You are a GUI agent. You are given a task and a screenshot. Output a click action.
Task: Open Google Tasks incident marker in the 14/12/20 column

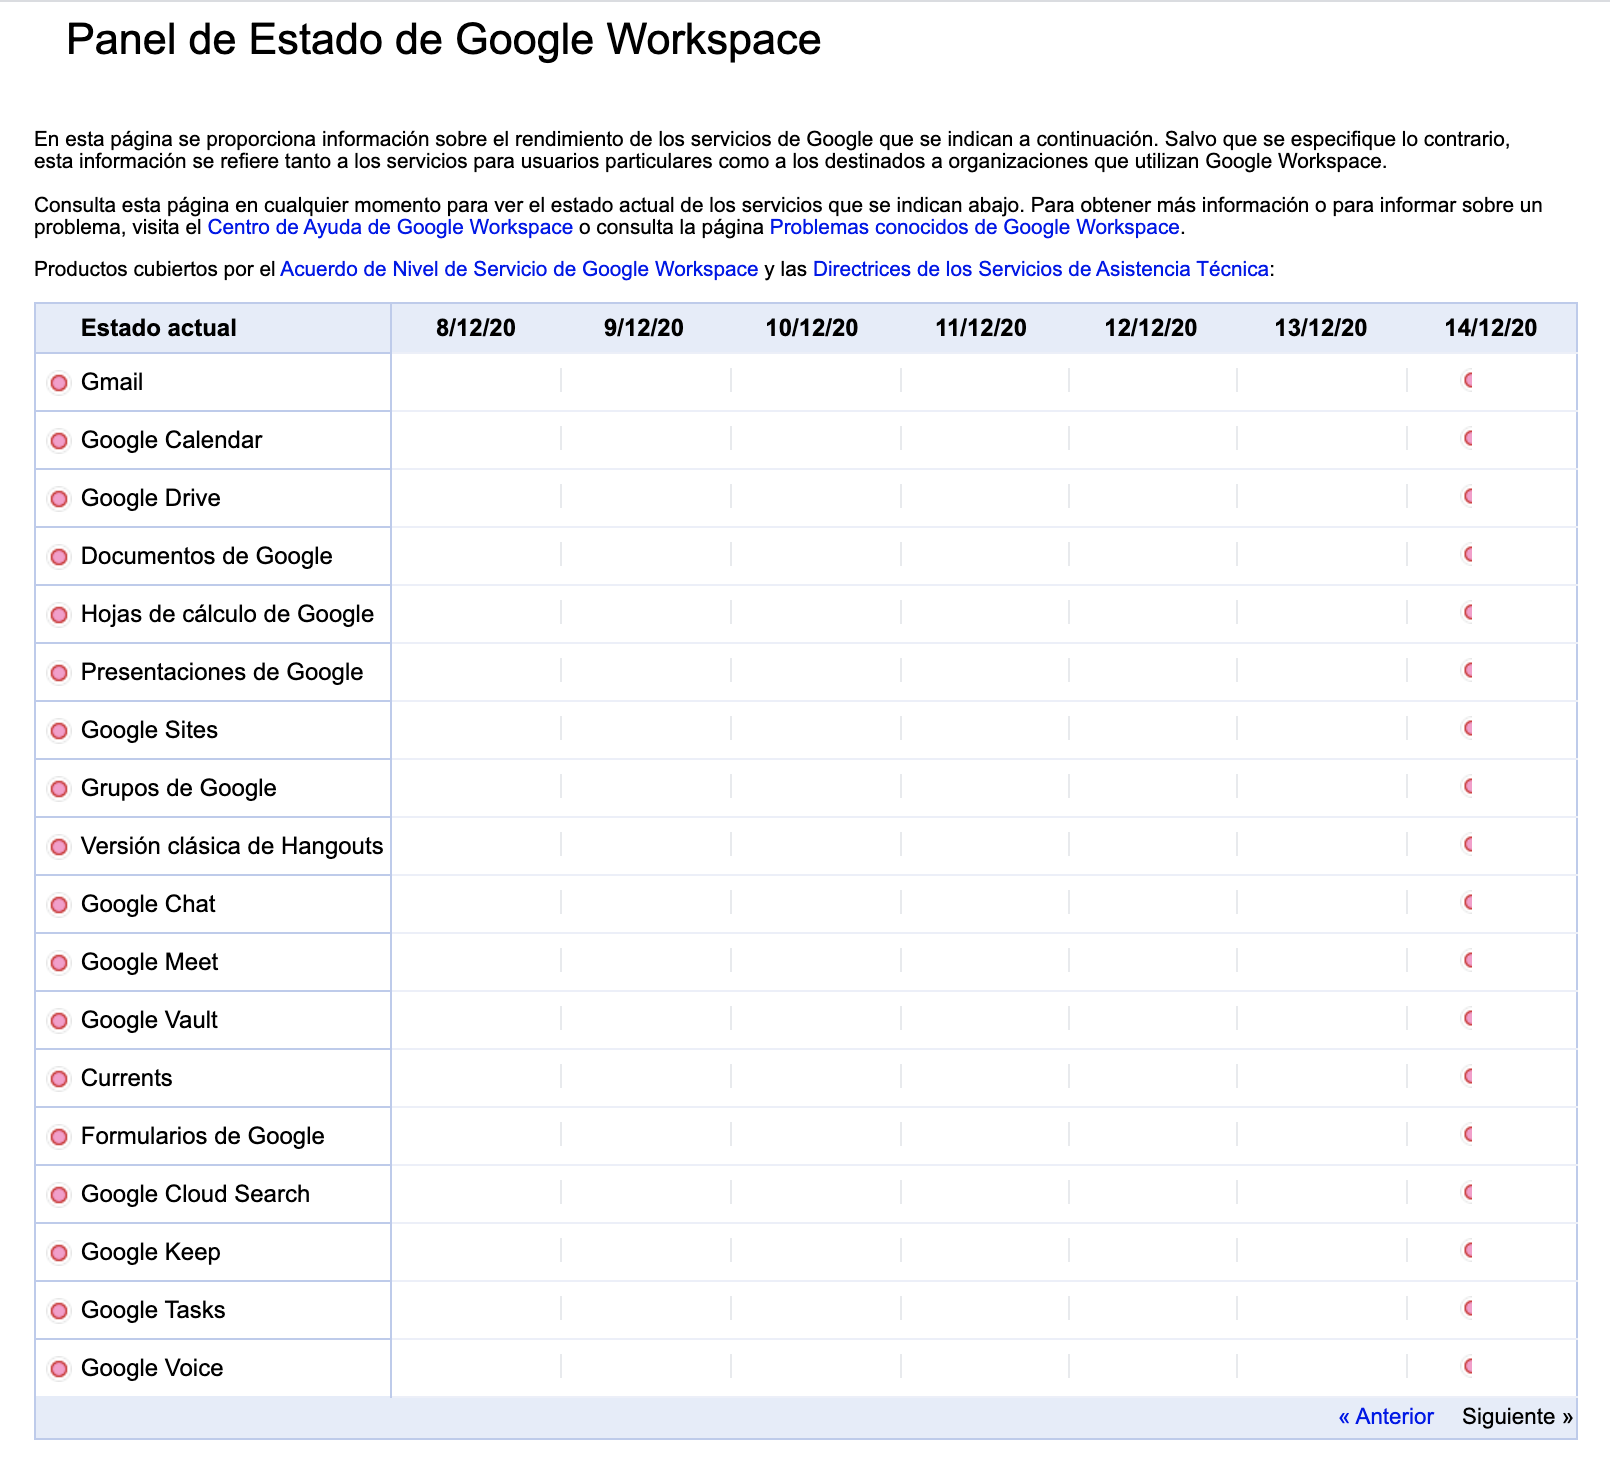point(1468,1308)
